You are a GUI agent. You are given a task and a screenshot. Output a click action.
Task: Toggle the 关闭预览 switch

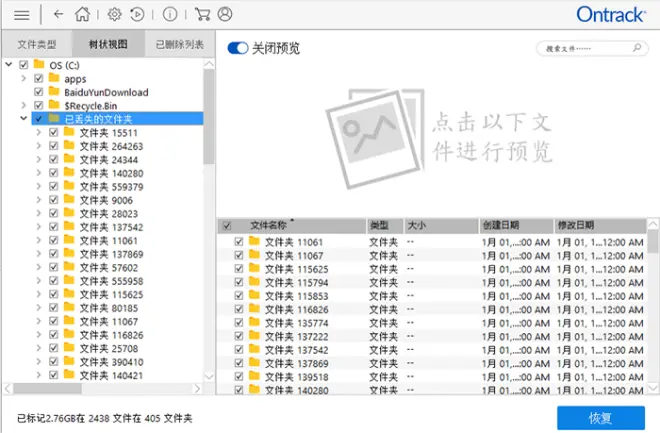pyautogui.click(x=237, y=48)
